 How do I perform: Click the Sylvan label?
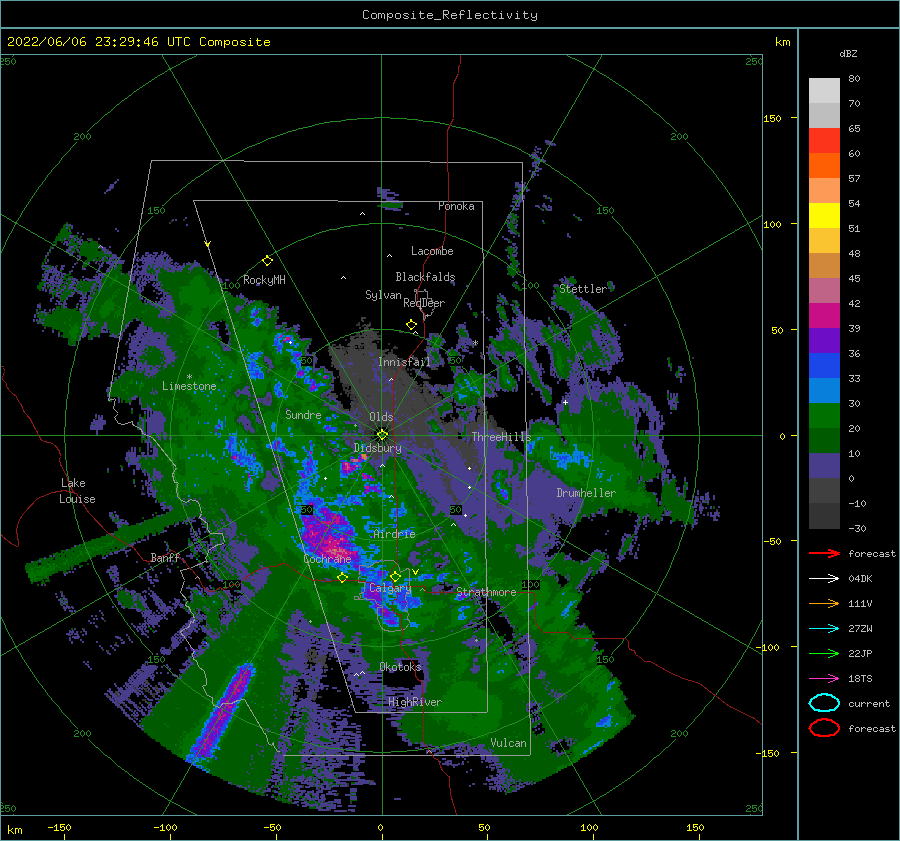coord(383,296)
